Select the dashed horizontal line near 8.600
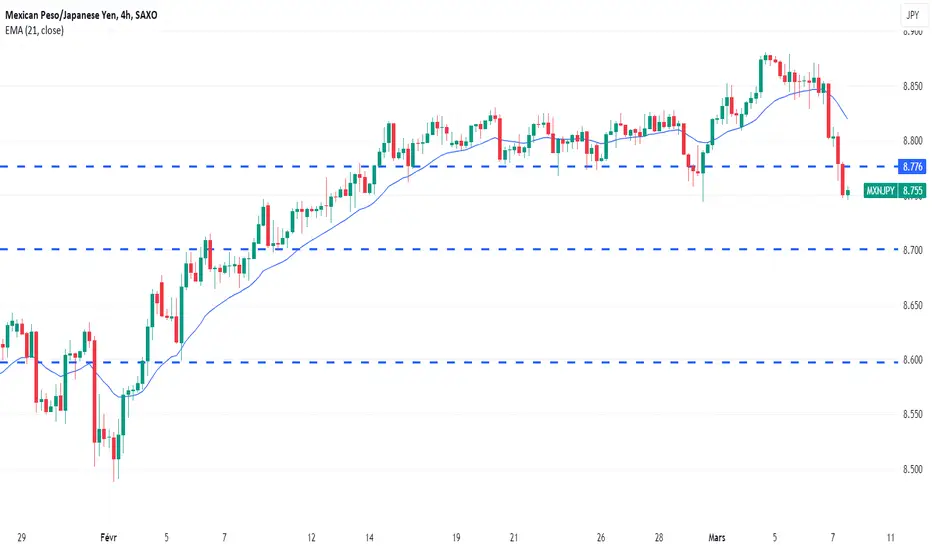 point(449,362)
